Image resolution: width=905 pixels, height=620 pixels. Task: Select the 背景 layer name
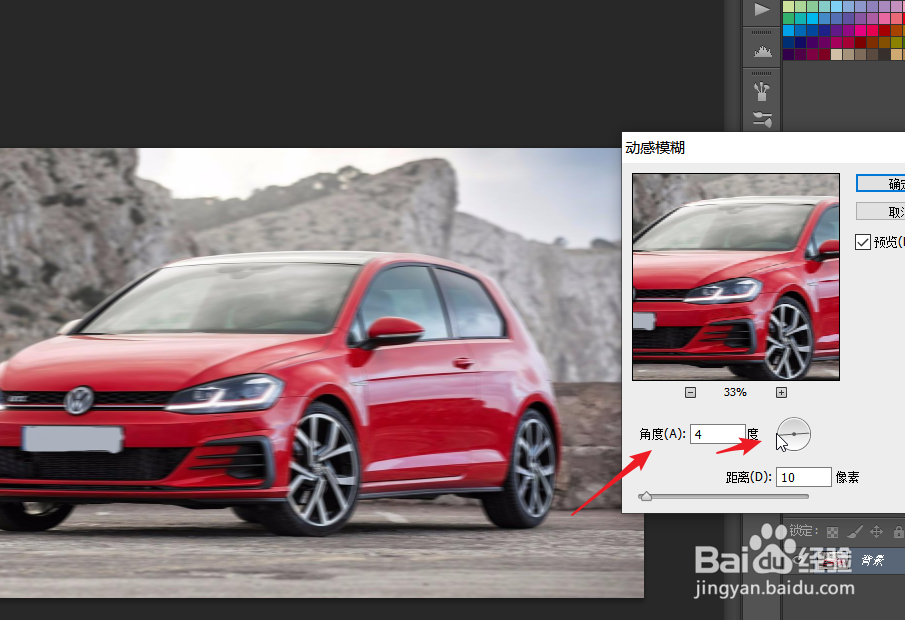point(872,560)
